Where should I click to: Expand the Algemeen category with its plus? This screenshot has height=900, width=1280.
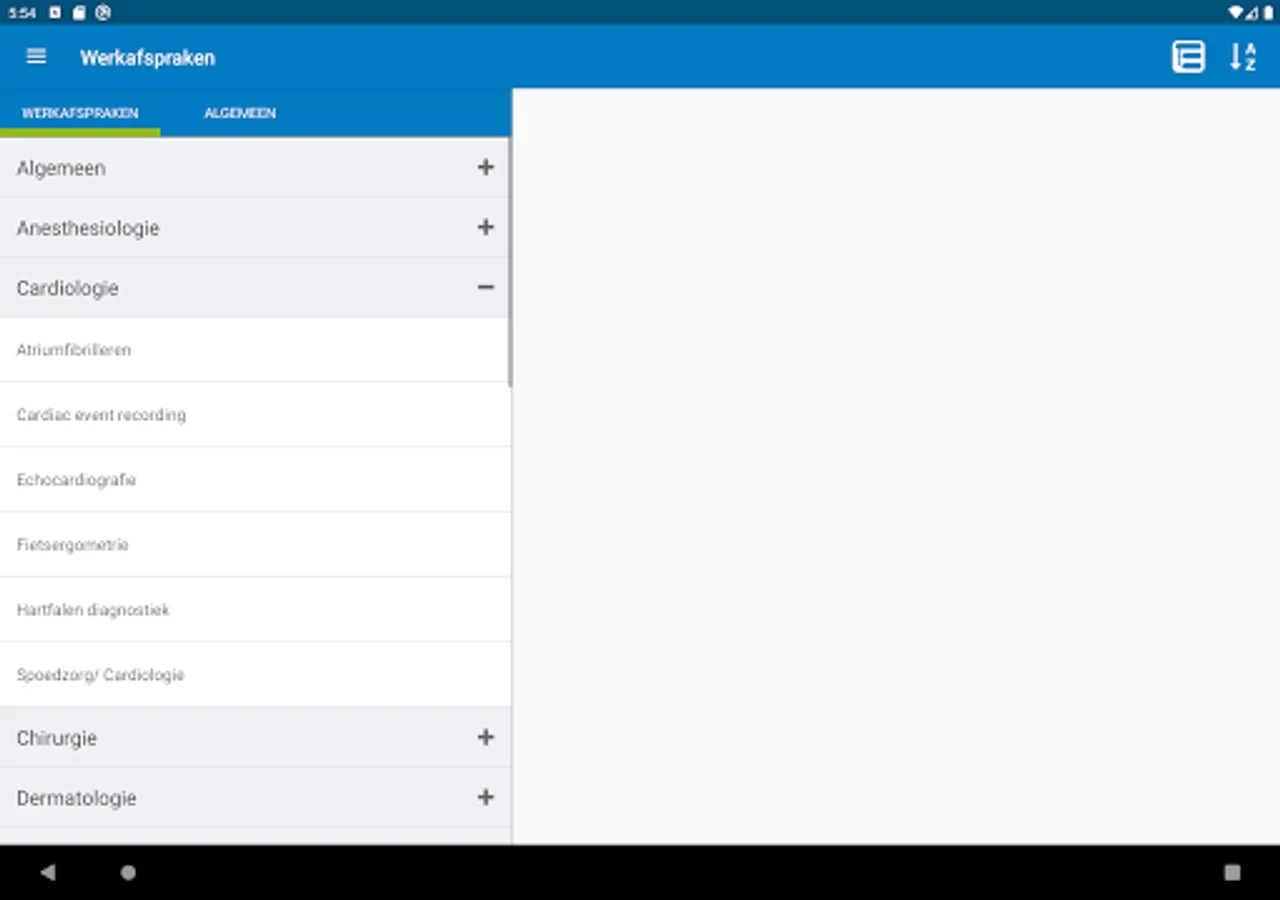click(x=486, y=167)
